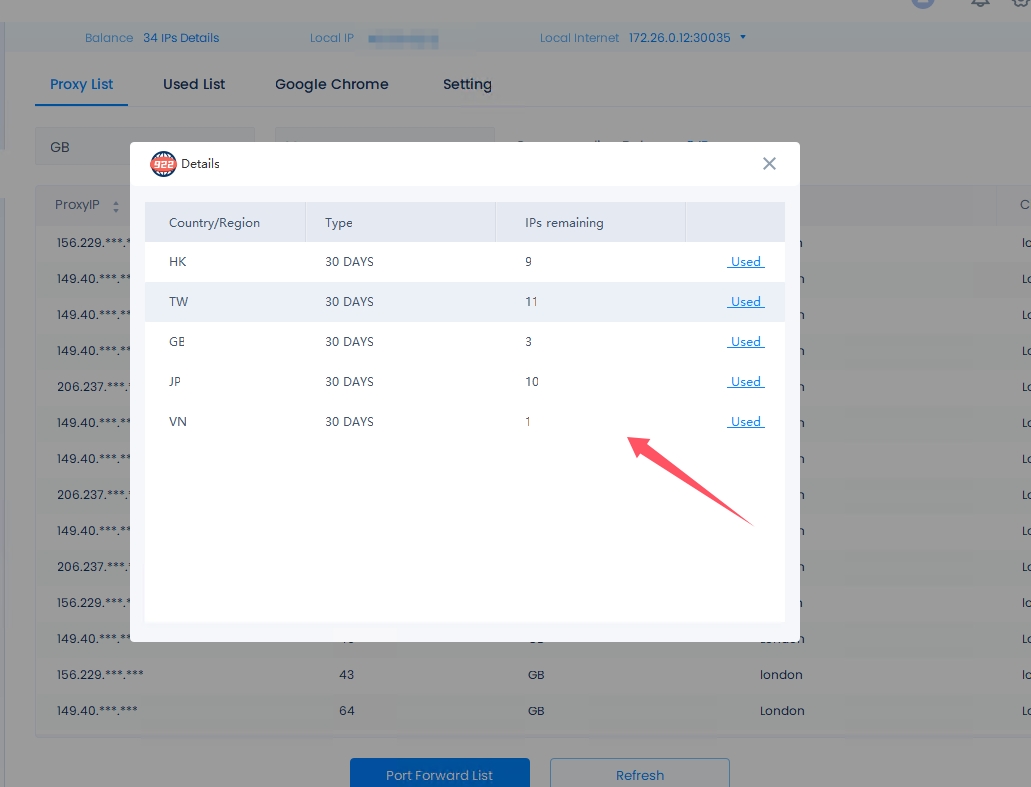Viewport: 1031px width, 787px height.
Task: Sort by ProxyIP column arrows
Action: [116, 206]
